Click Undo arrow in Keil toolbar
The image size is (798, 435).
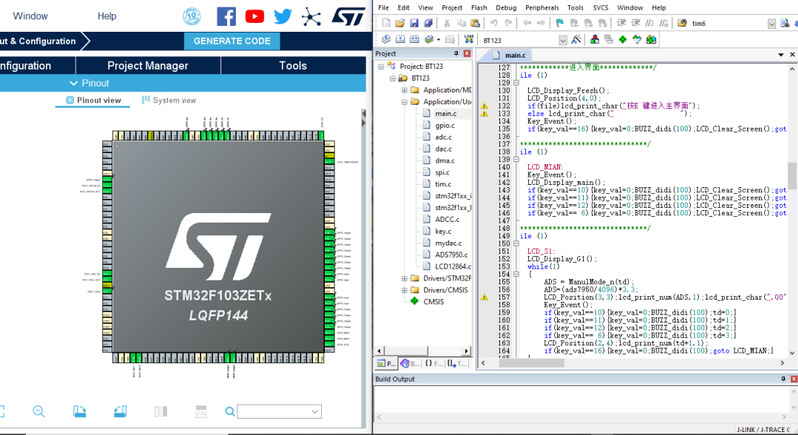[494, 23]
